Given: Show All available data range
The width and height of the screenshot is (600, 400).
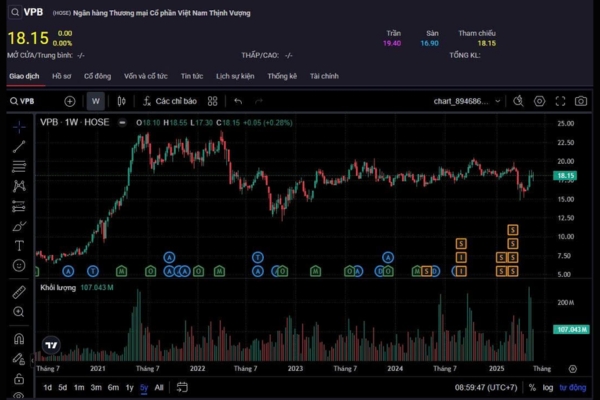Looking at the screenshot, I should [x=159, y=388].
